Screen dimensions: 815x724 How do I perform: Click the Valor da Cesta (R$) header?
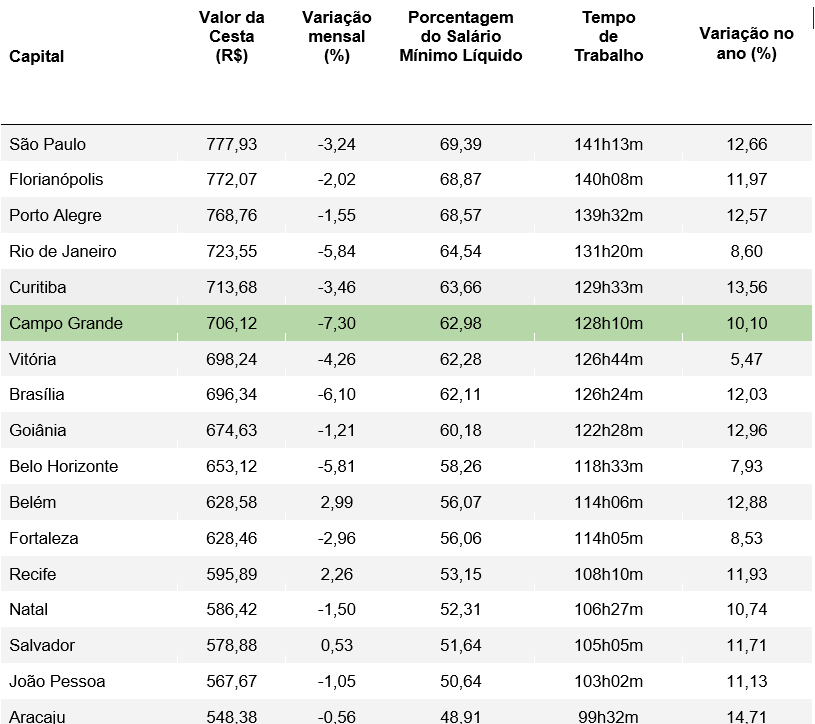click(x=231, y=36)
